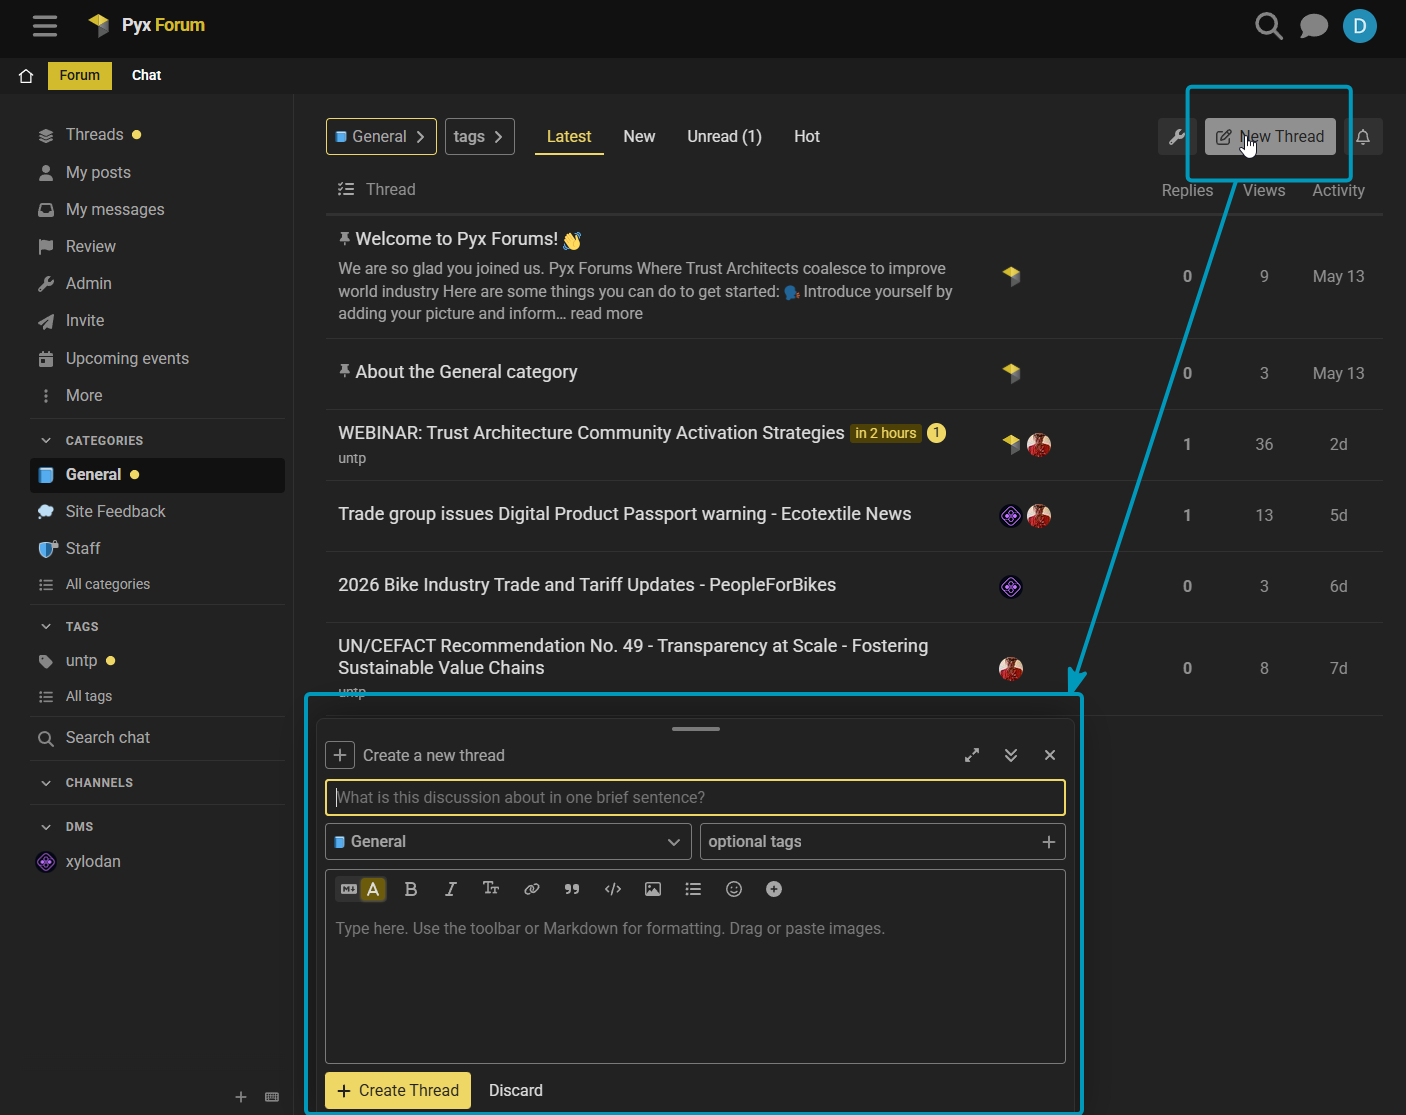Open Welcome to Pyx Forums thread
This screenshot has width=1406, height=1115.
point(457,239)
